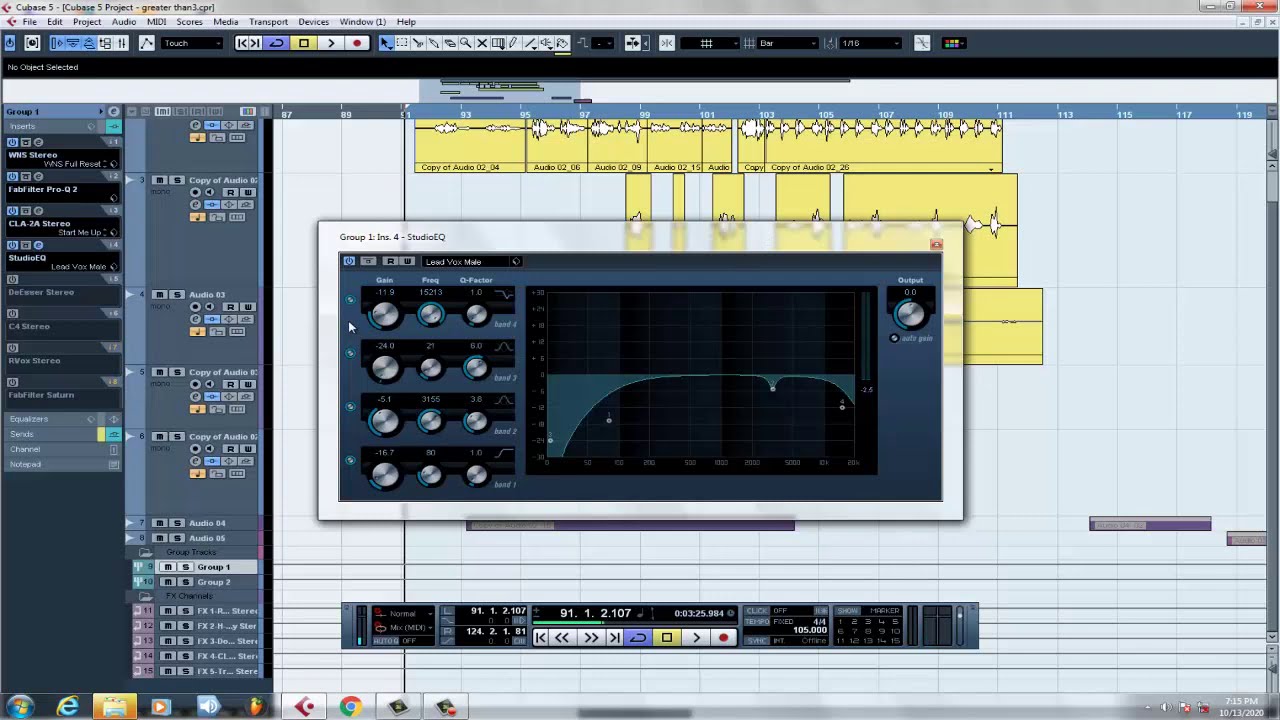Open the Bar grid type dropdown
This screenshot has width=1280, height=720.
click(788, 43)
